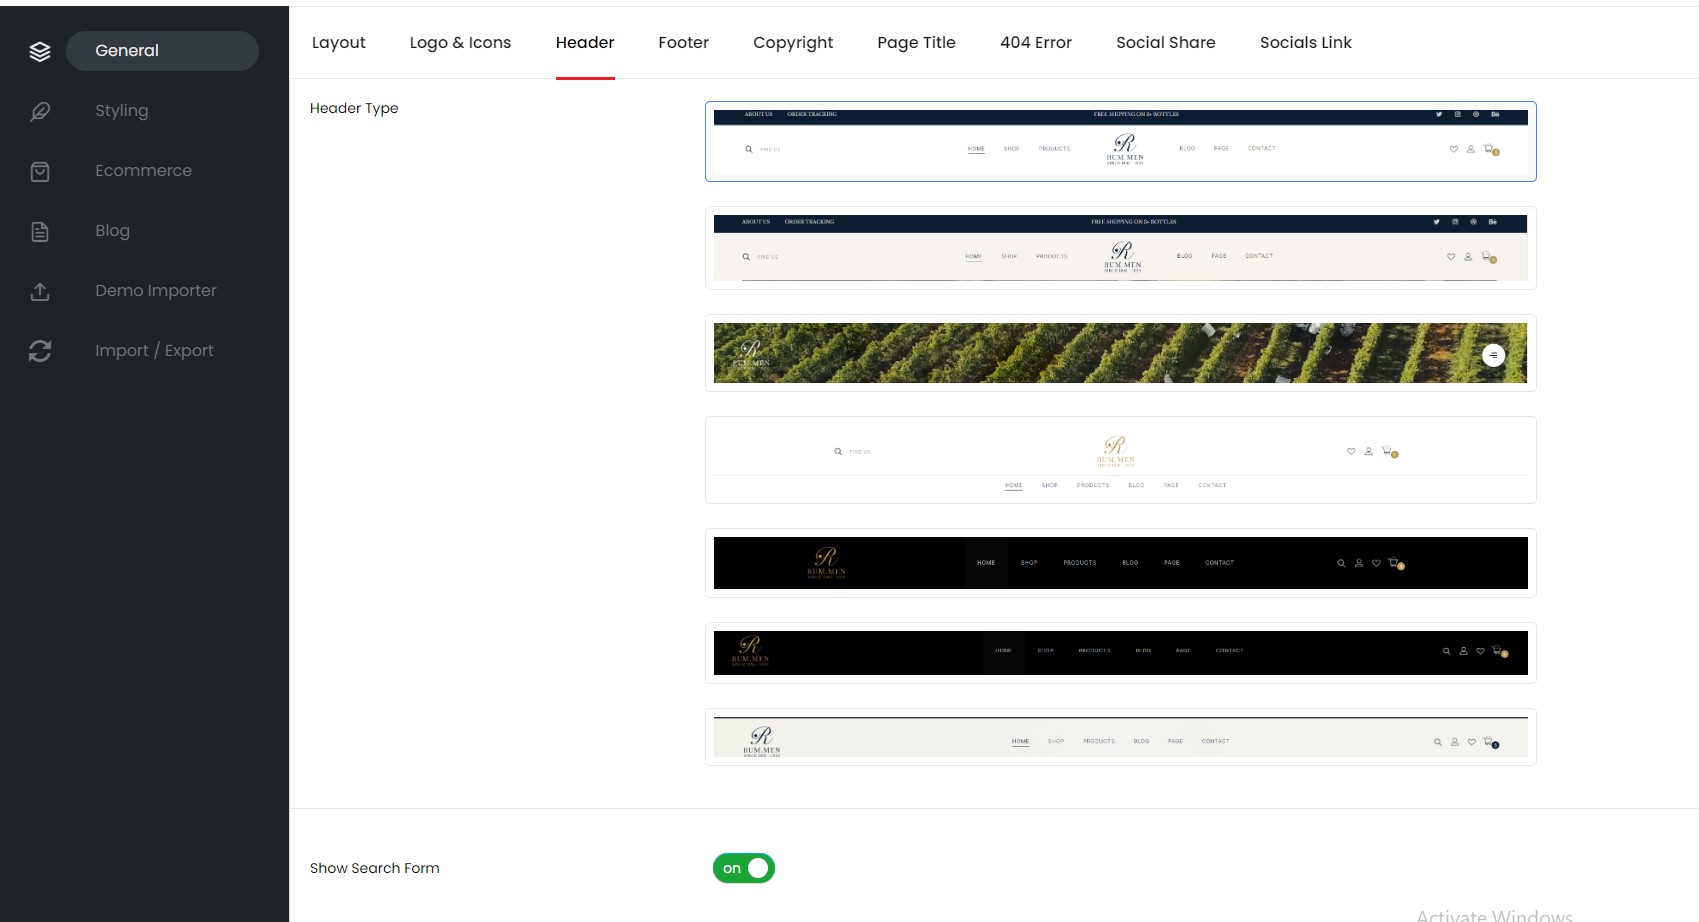
Task: Click the Blog document icon
Action: tap(40, 231)
